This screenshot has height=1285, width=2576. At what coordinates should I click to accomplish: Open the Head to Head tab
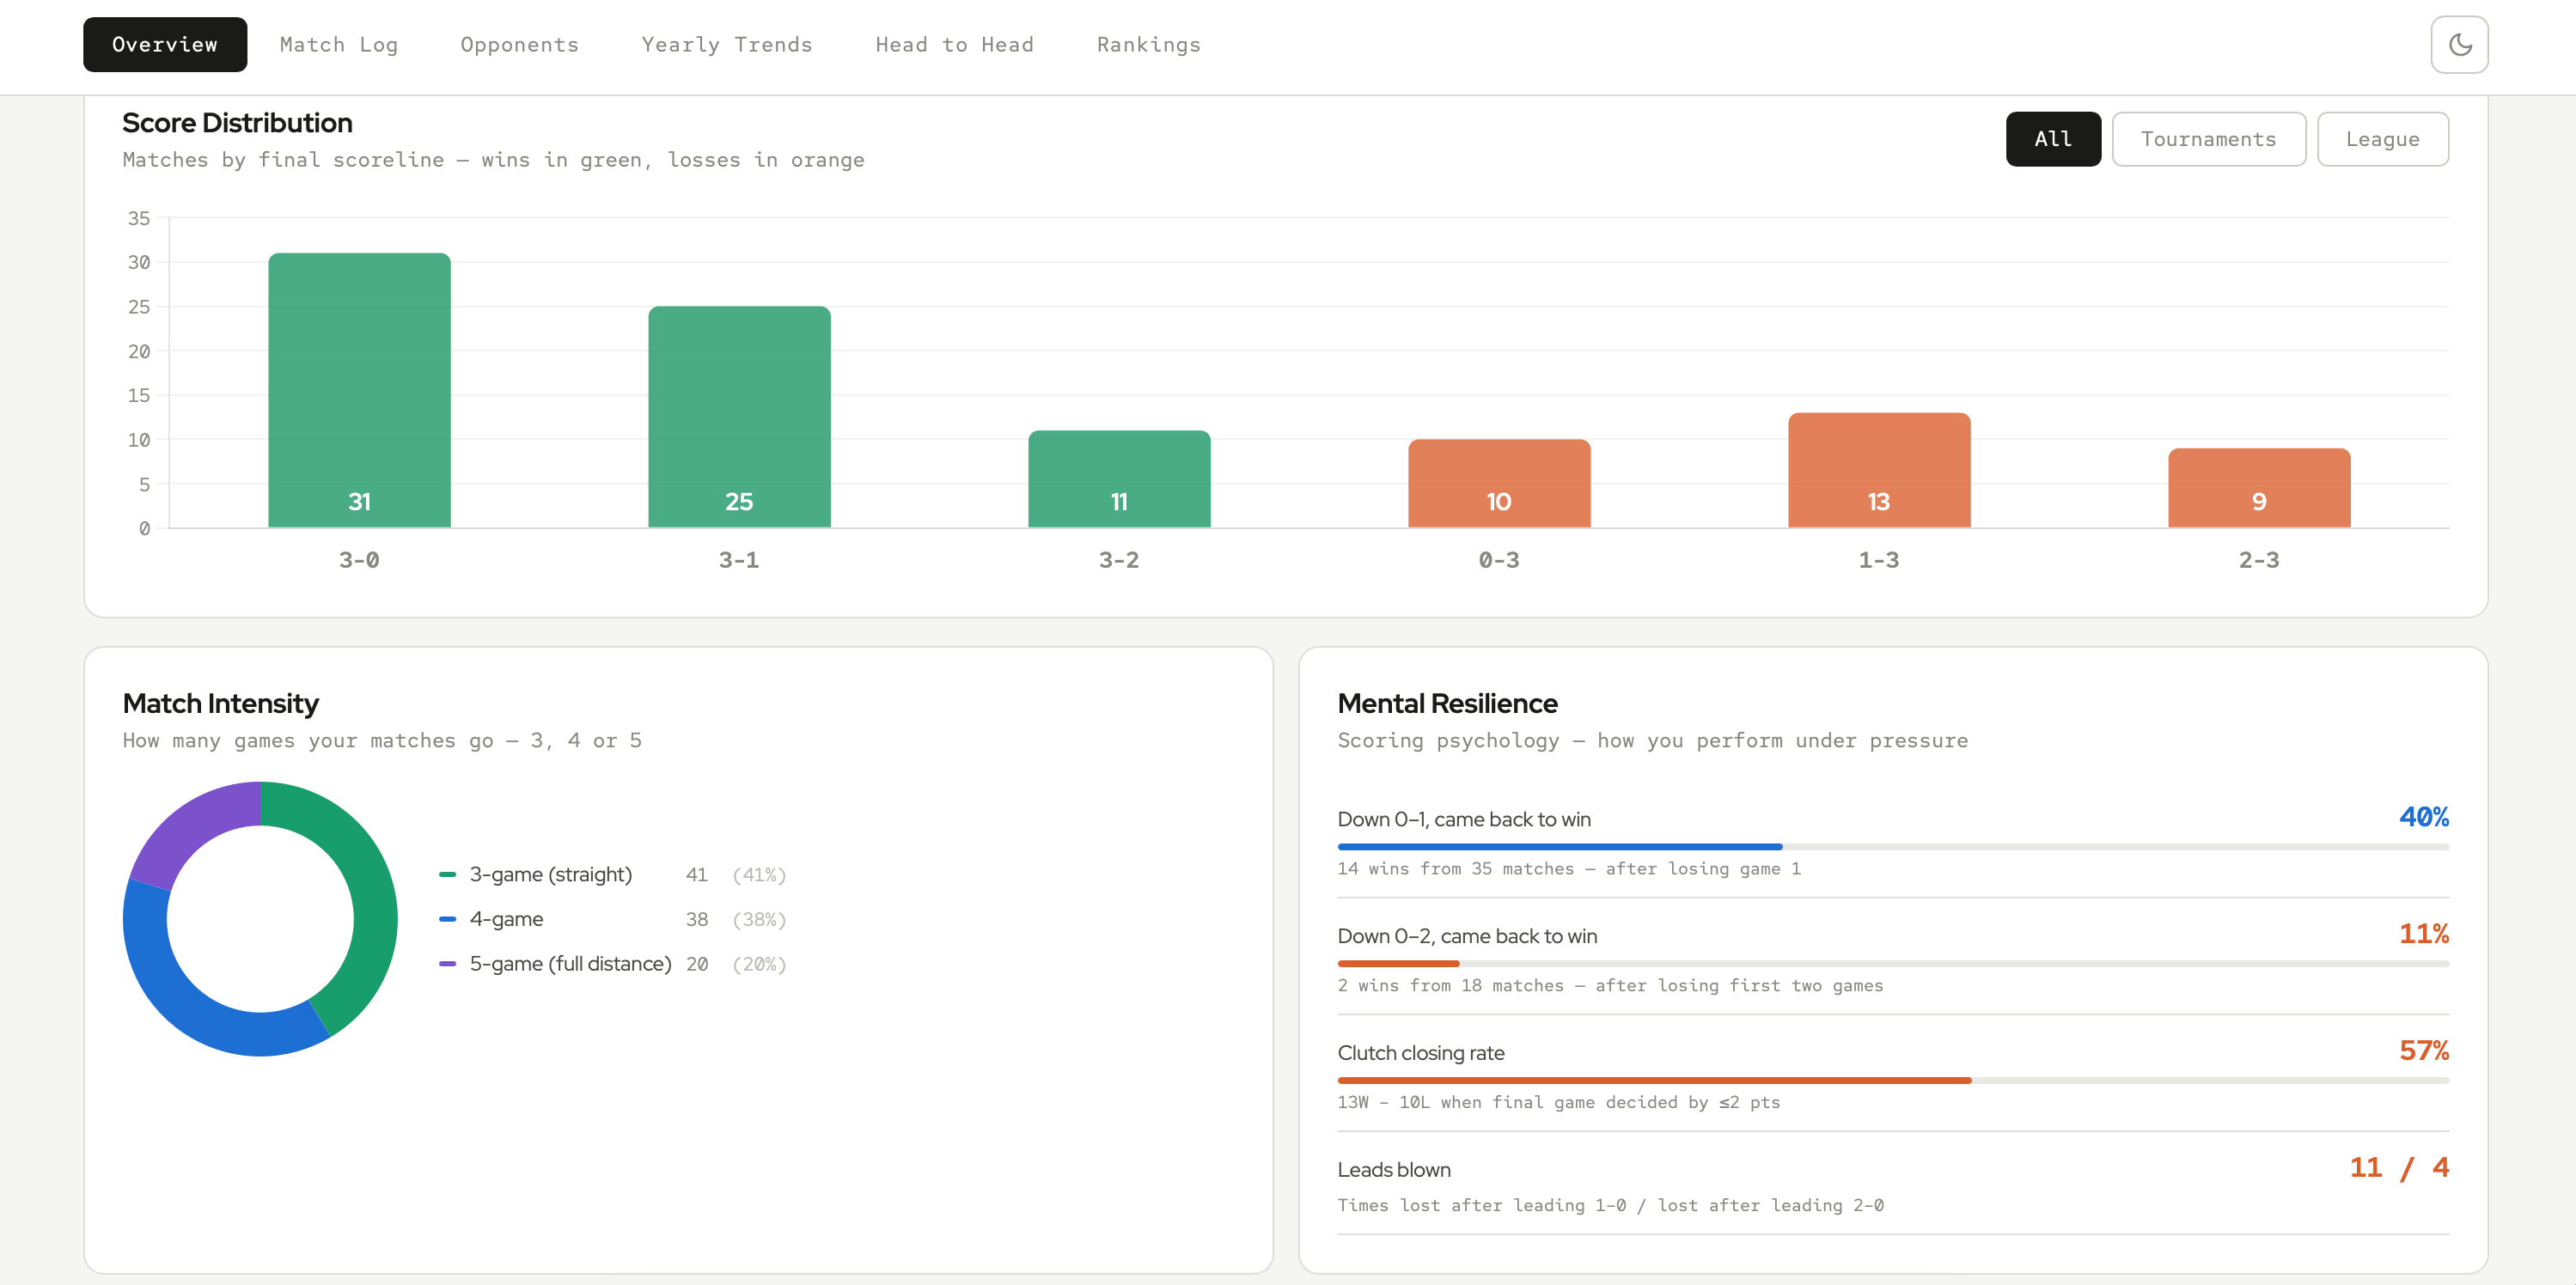pos(954,45)
